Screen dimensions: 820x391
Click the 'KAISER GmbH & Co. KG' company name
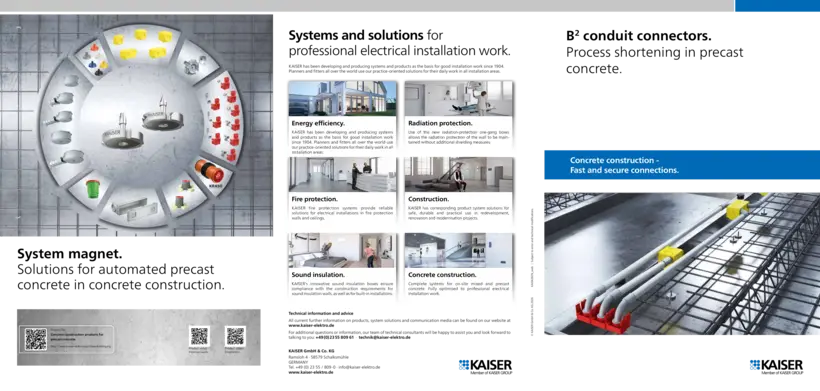(x=312, y=350)
